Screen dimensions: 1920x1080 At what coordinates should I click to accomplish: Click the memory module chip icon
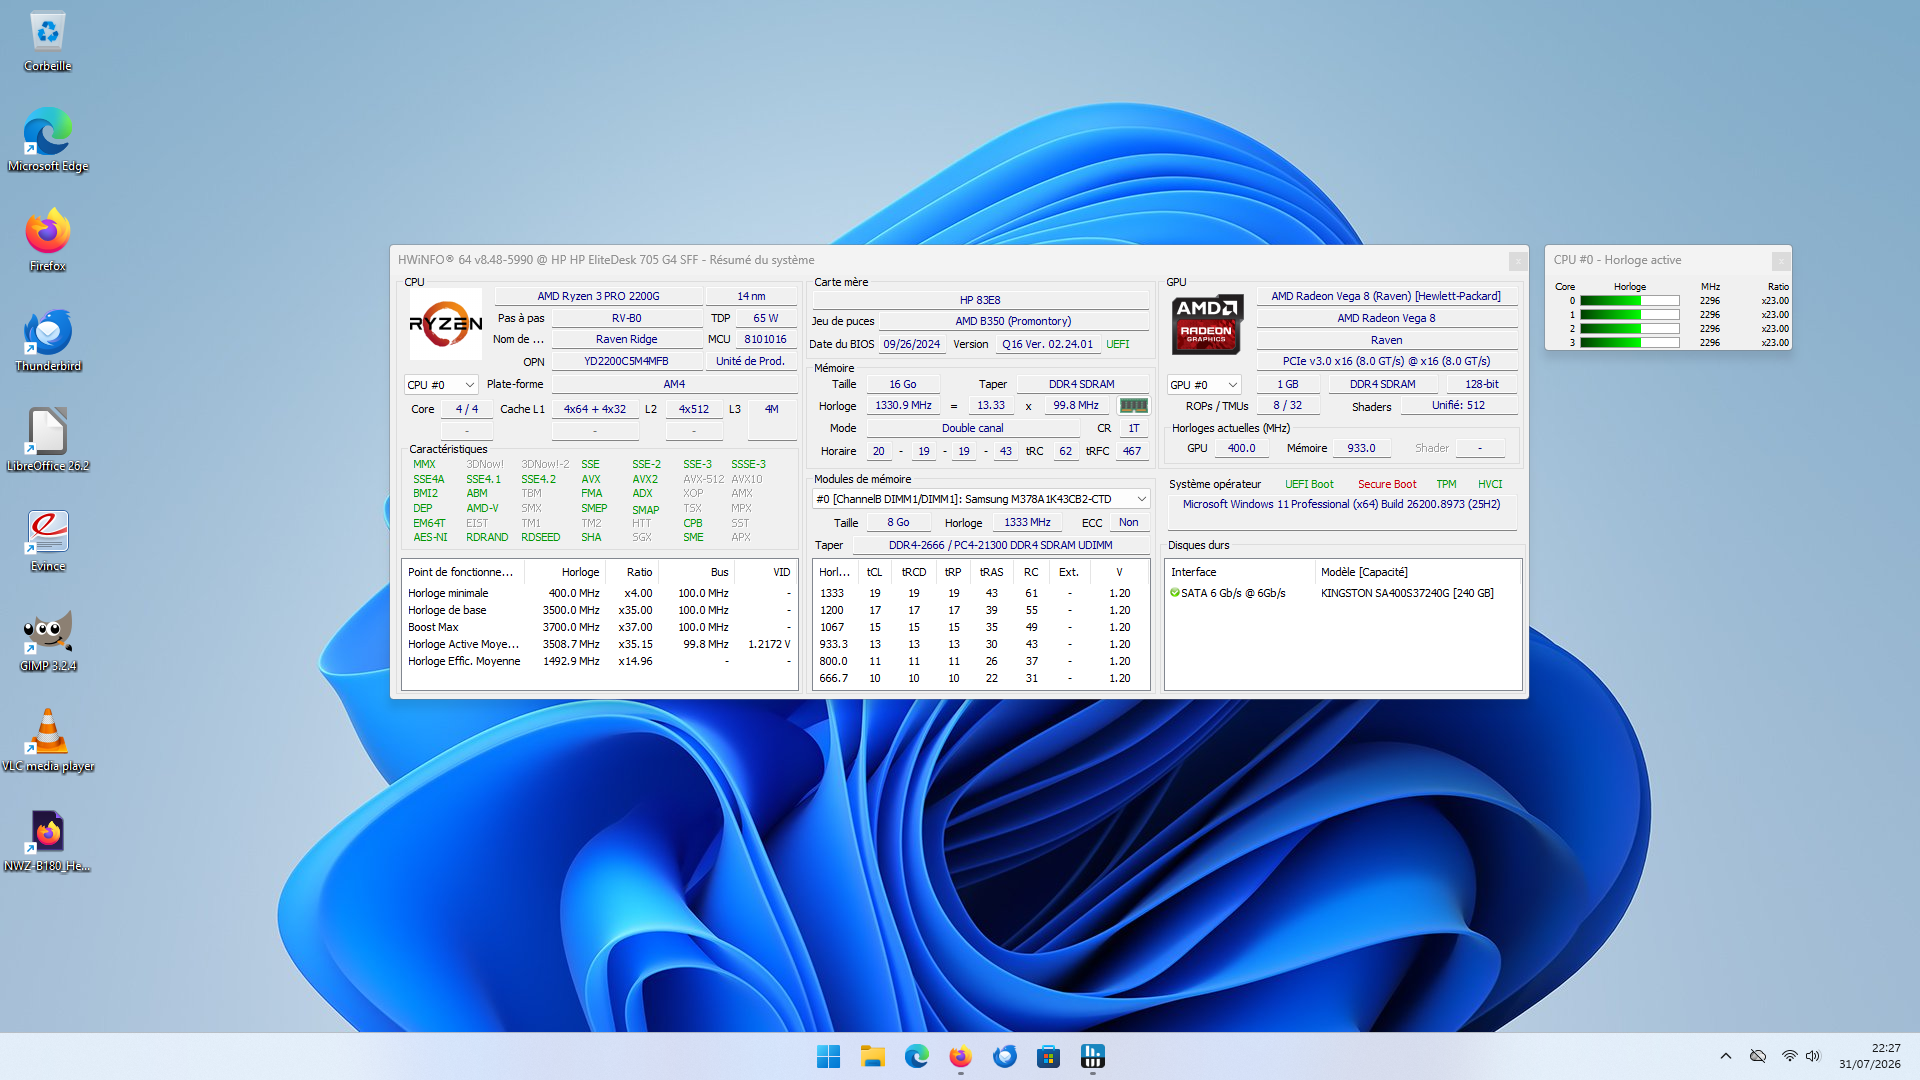(x=1133, y=406)
